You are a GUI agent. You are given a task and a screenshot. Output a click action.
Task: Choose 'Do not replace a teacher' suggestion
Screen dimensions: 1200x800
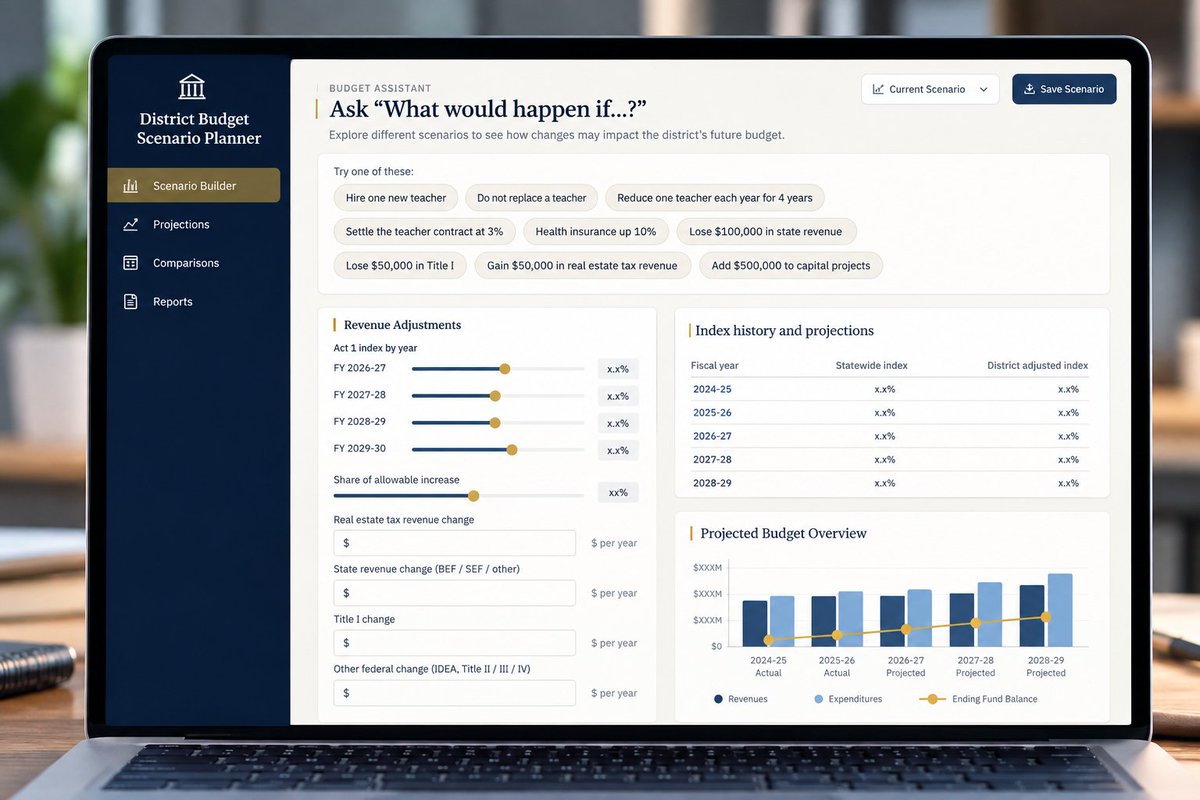(532, 198)
